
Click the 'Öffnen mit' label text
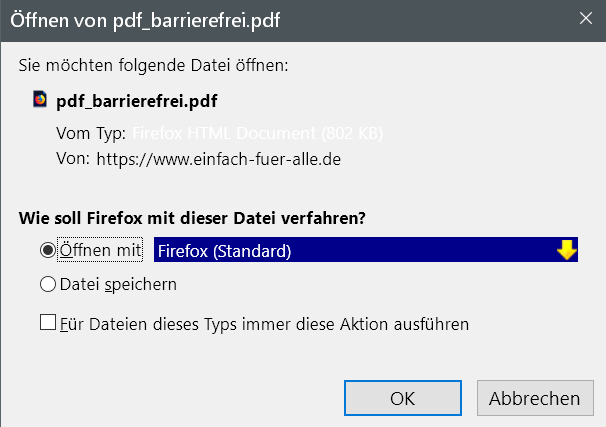[x=101, y=251]
